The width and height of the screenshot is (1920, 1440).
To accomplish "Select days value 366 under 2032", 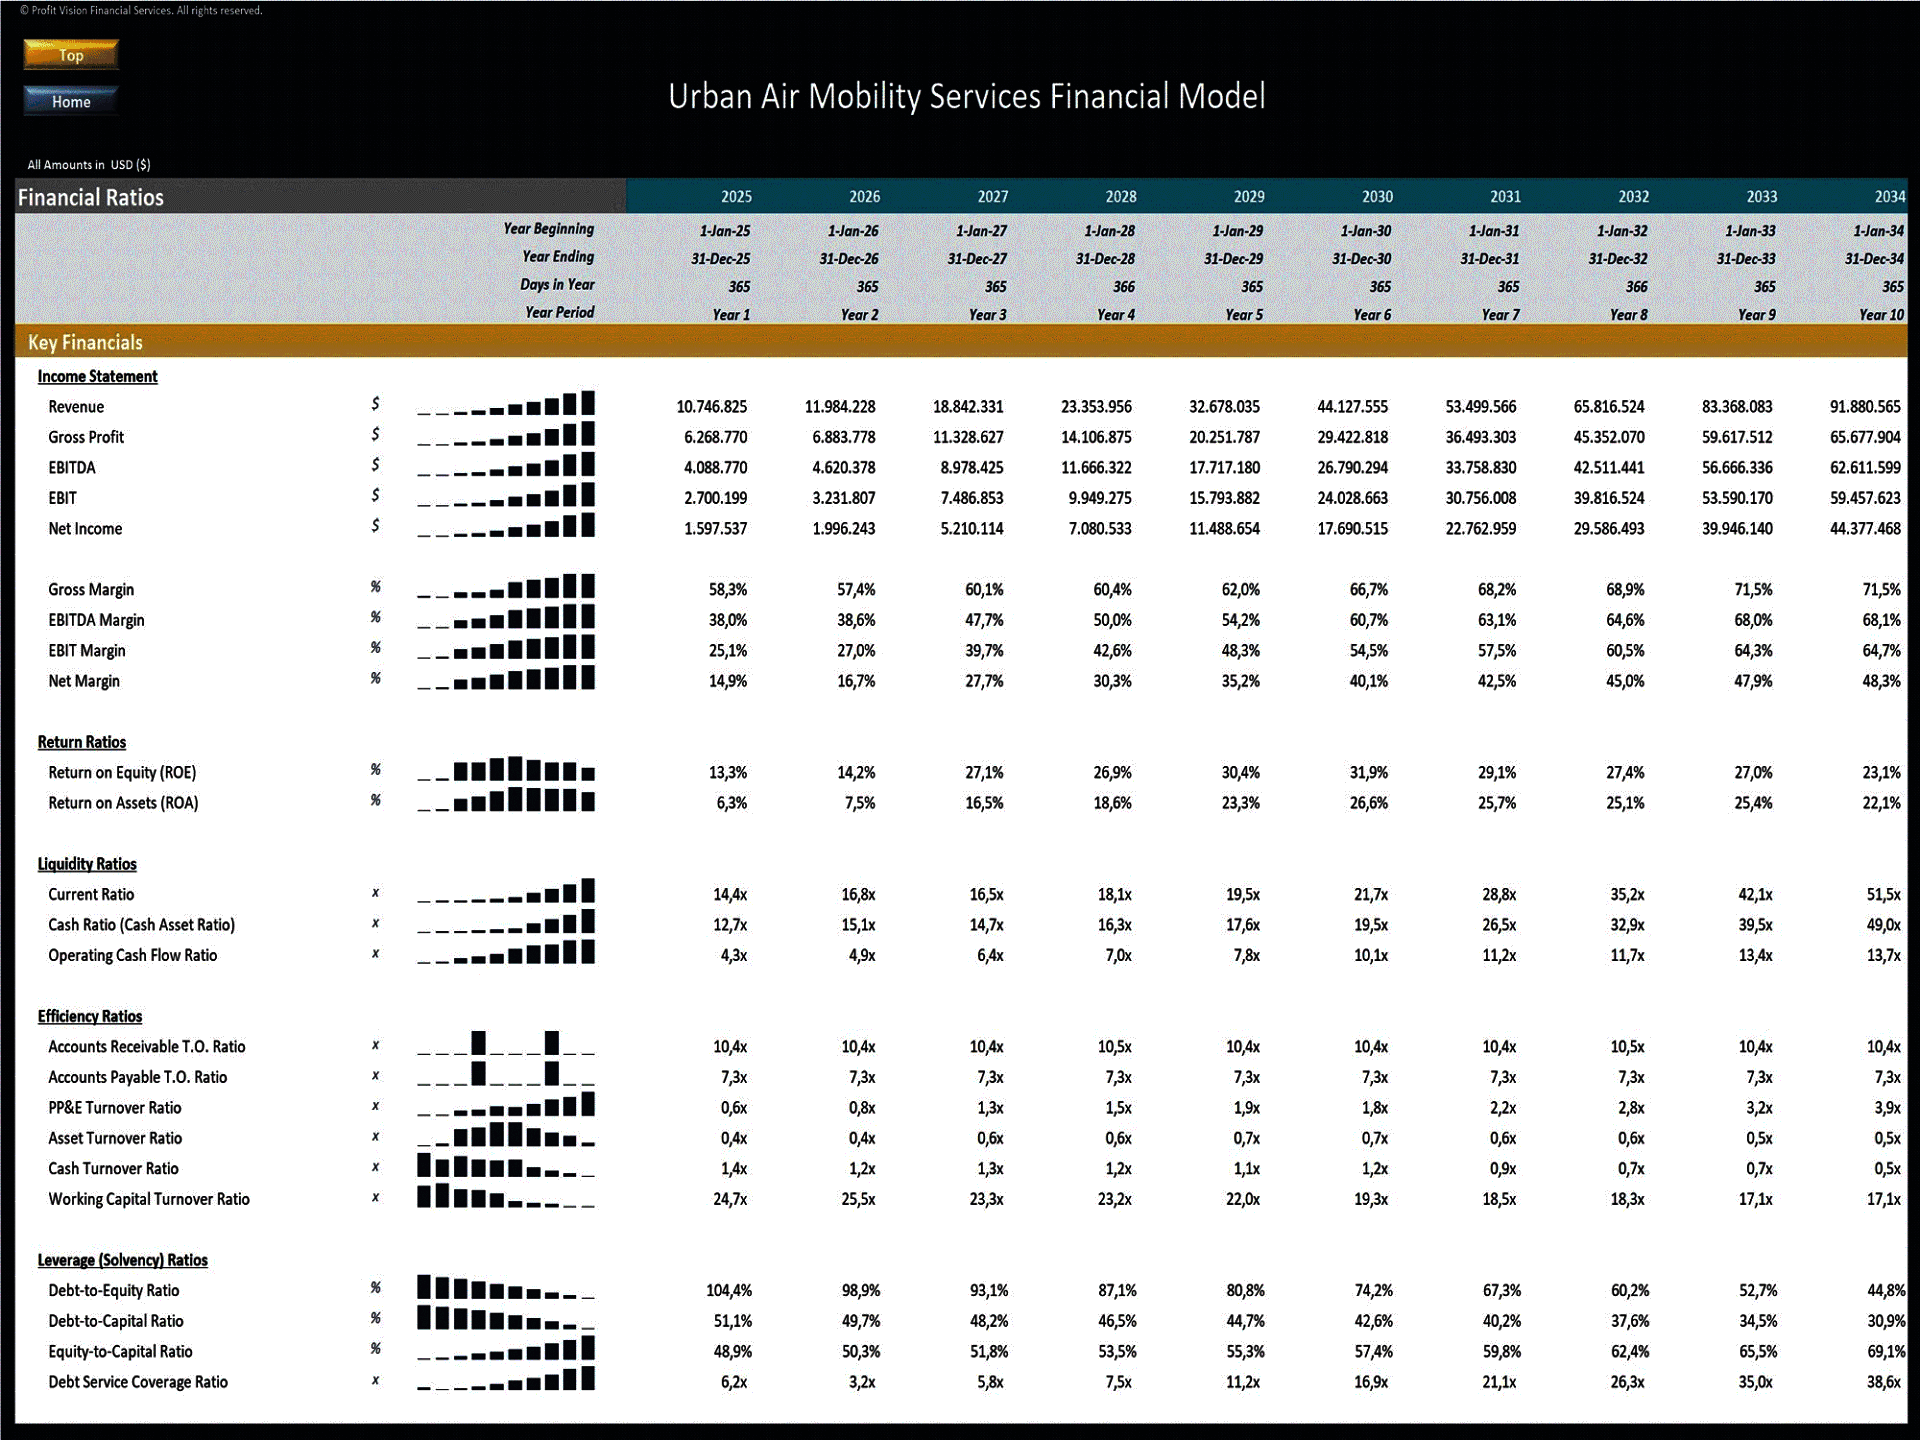I will [1636, 287].
